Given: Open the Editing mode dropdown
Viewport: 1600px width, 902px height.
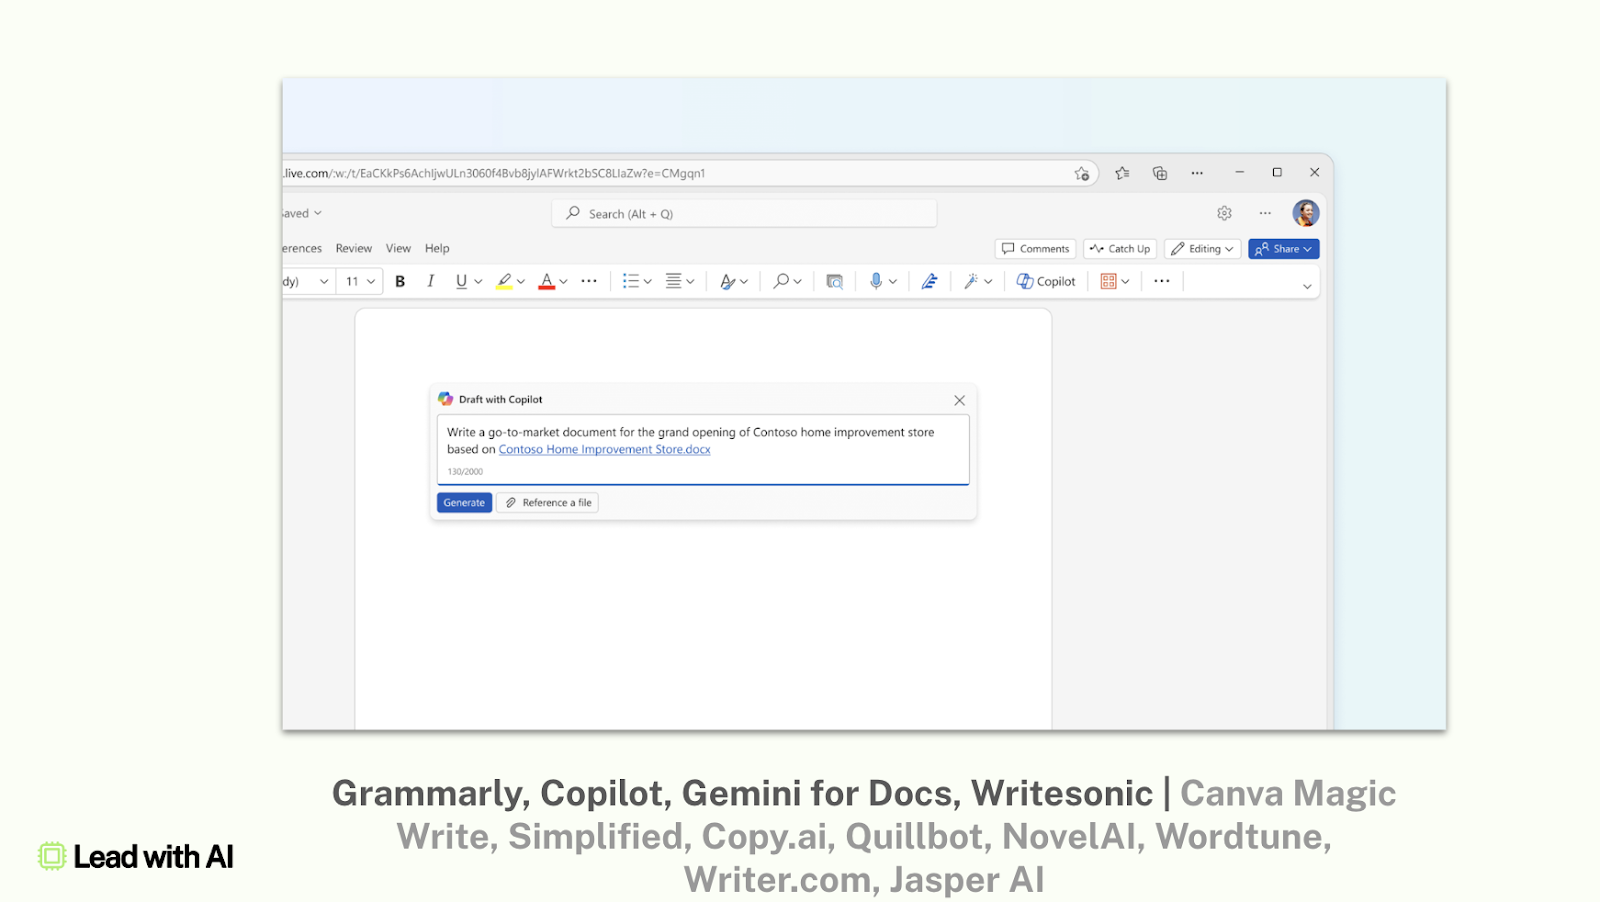Looking at the screenshot, I should coord(1202,249).
